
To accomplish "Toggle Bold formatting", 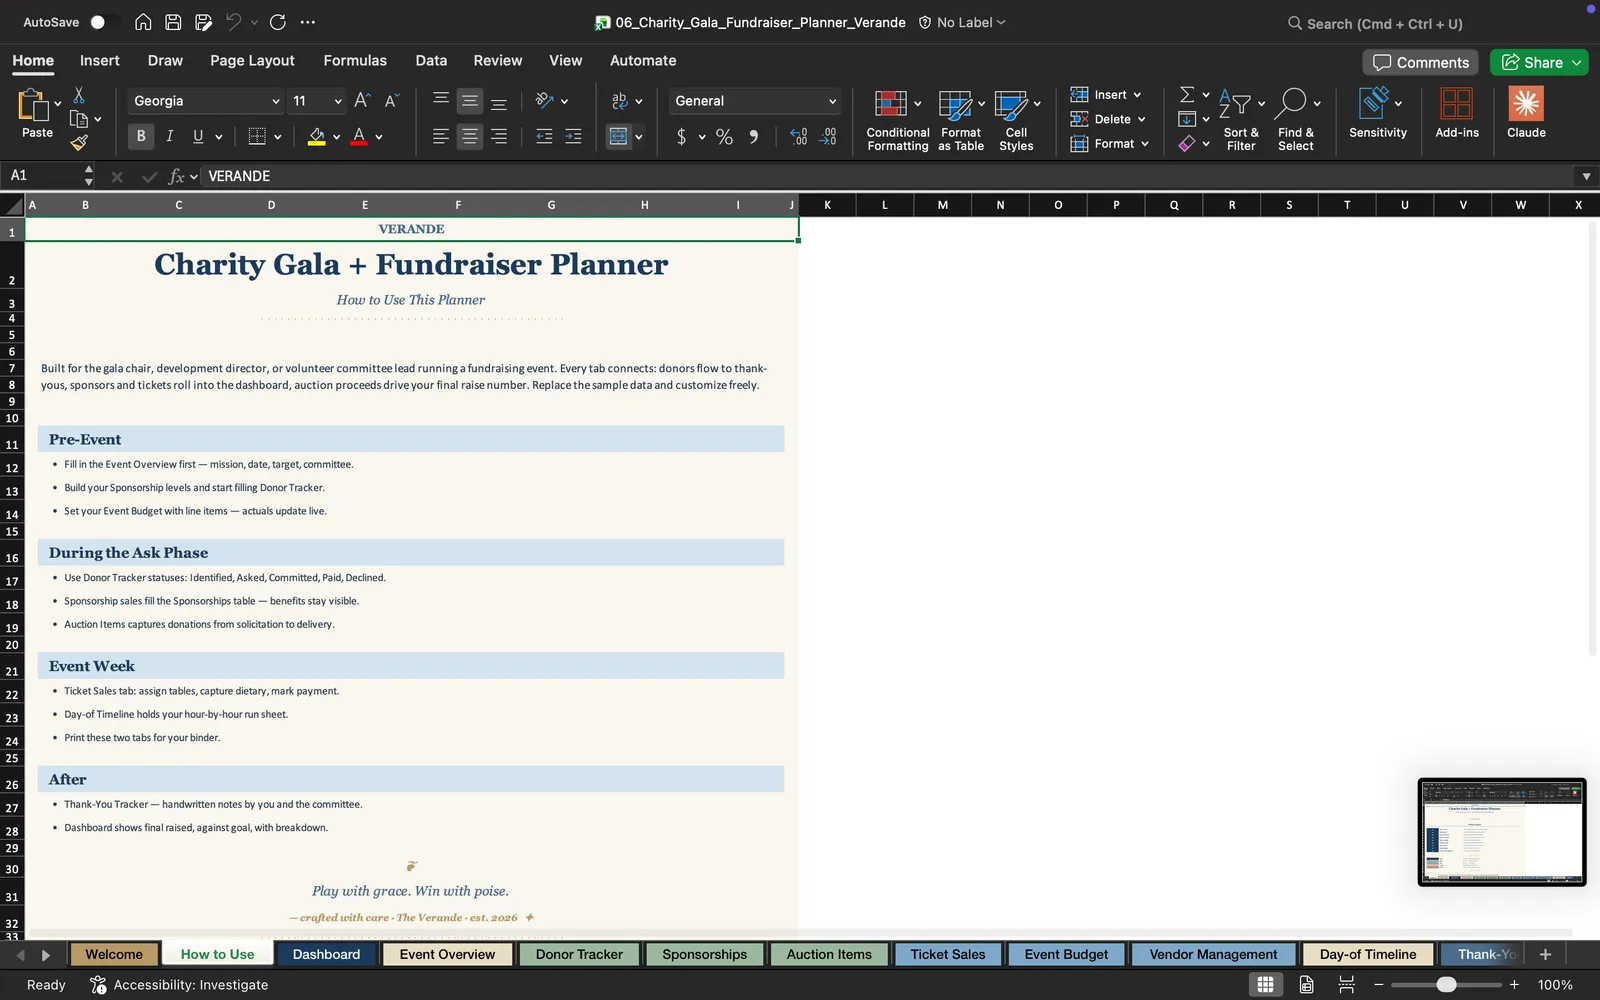I will point(141,136).
